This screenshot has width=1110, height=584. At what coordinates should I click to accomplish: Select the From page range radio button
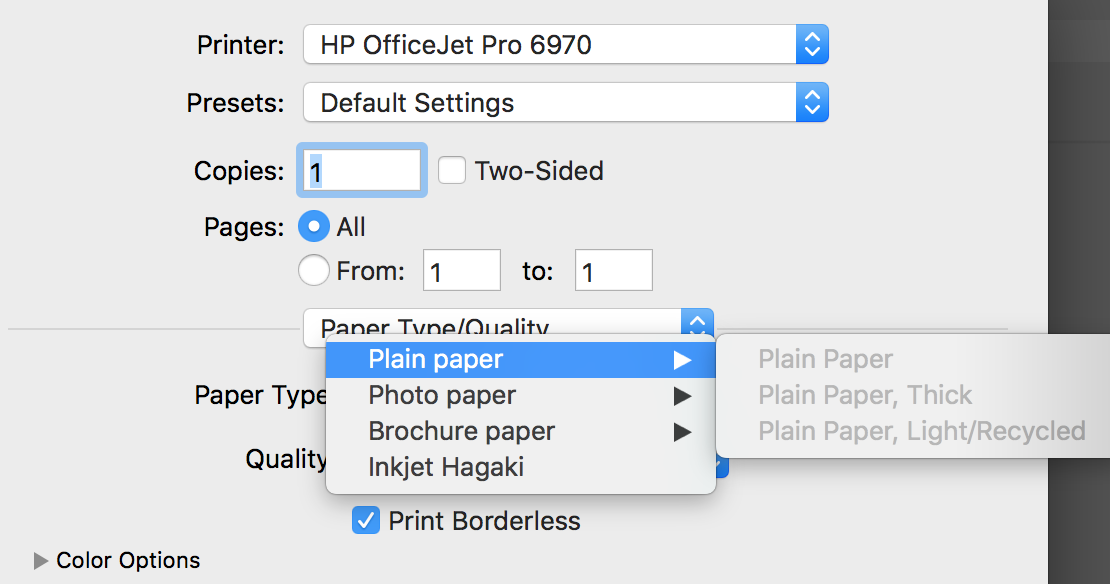tap(314, 270)
